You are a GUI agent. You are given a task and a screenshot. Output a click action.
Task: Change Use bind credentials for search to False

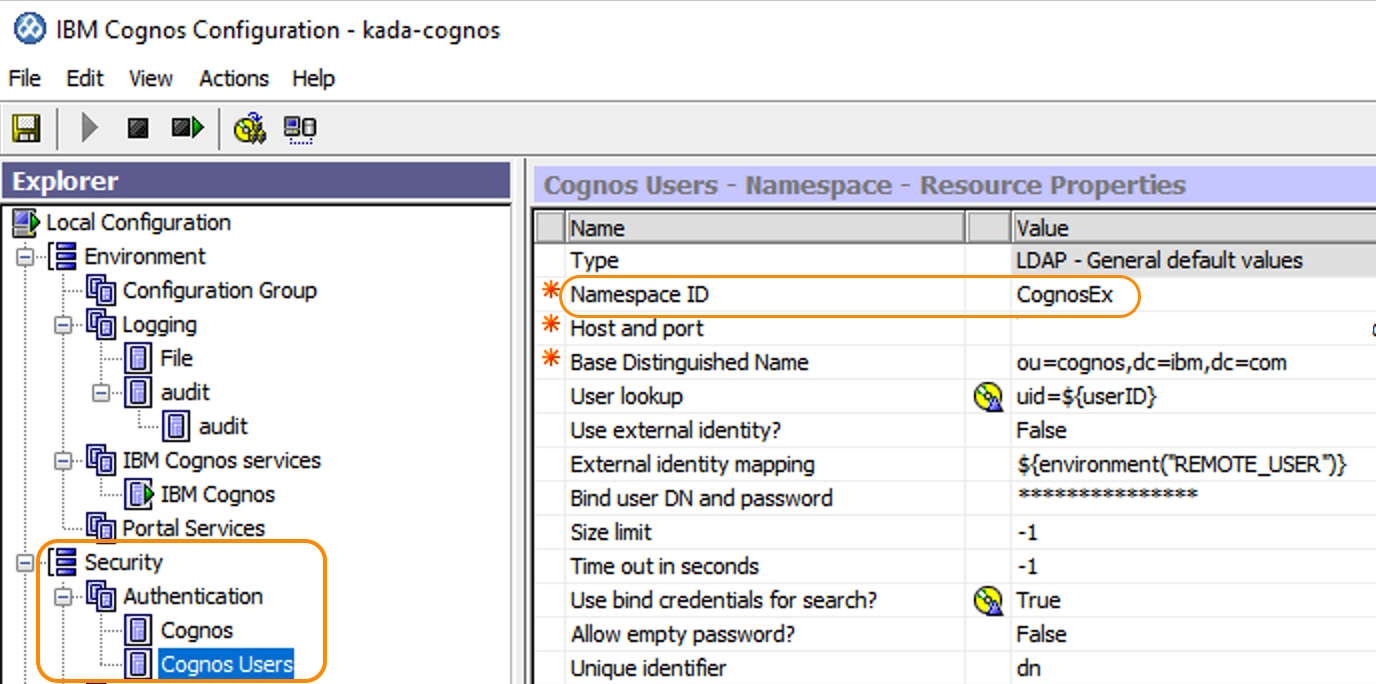(x=1040, y=600)
